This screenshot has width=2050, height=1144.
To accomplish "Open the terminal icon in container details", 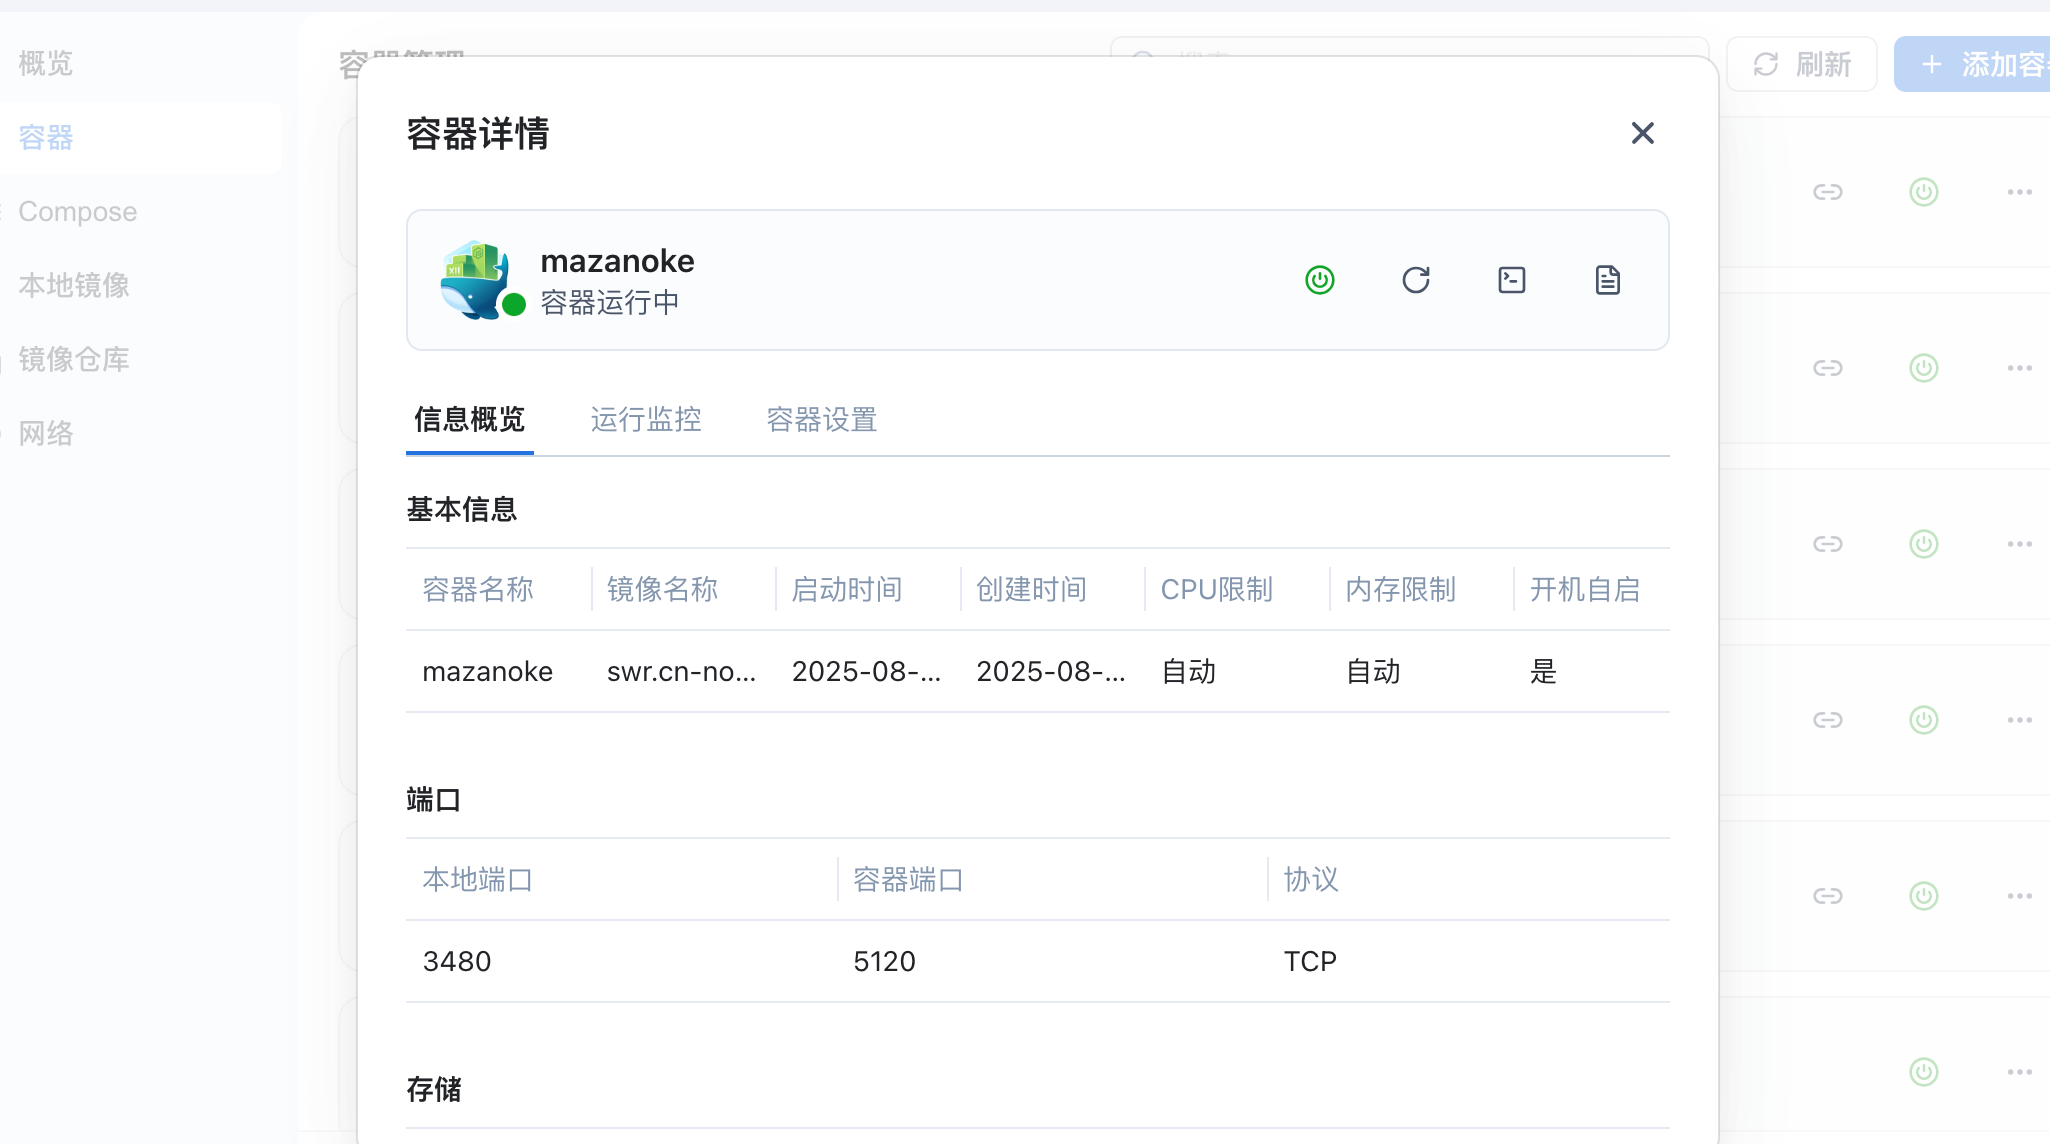I will (x=1512, y=280).
